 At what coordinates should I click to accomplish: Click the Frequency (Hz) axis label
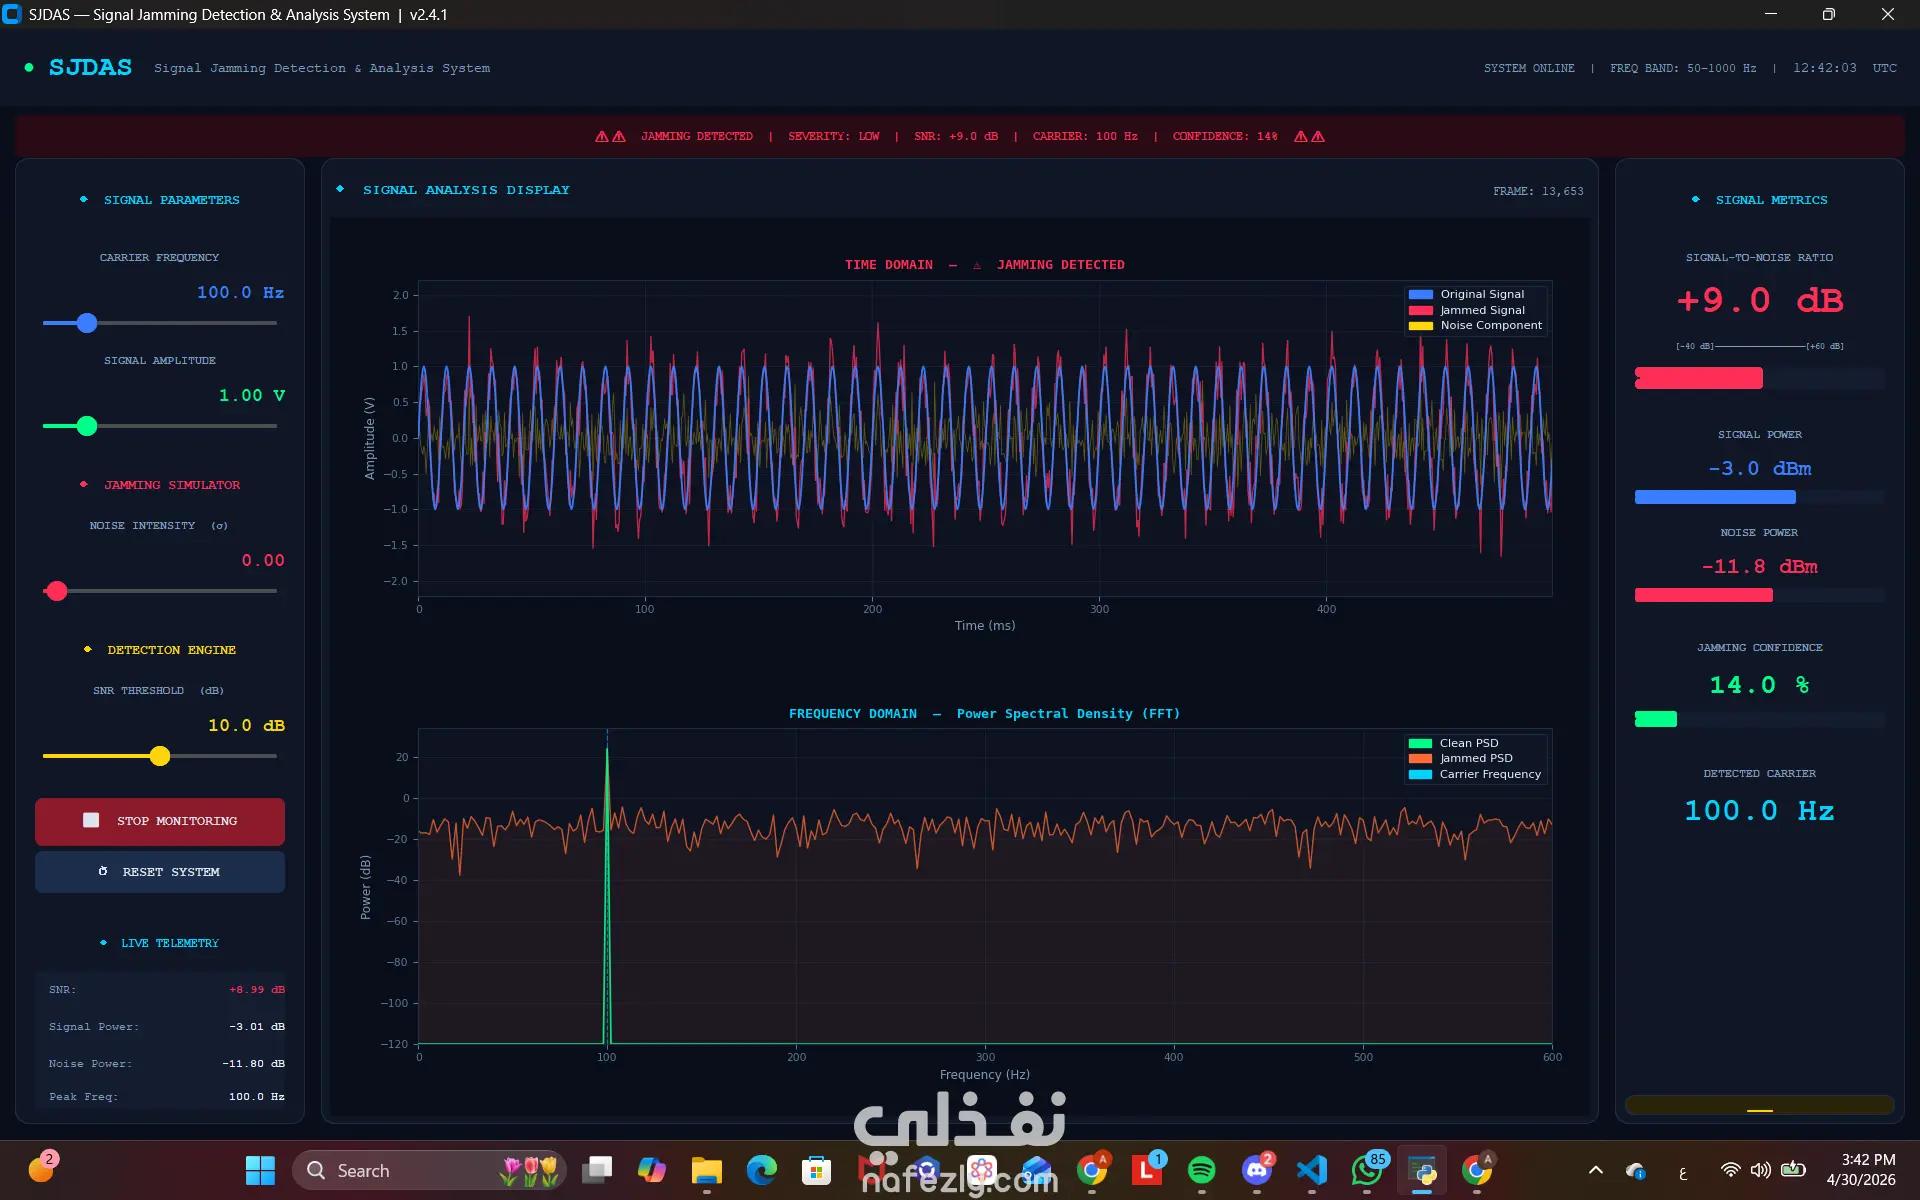[985, 1075]
